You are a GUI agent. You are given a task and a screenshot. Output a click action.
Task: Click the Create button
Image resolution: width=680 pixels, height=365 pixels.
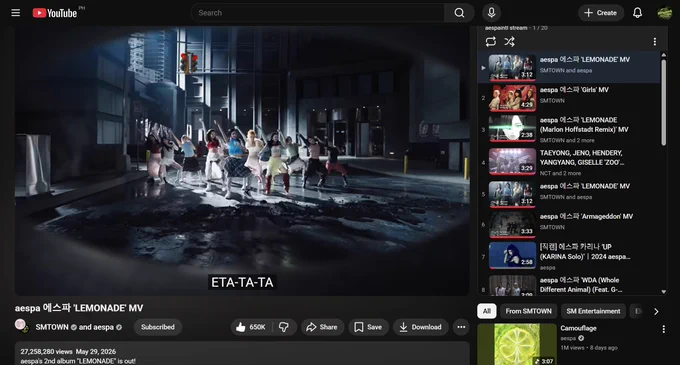(x=601, y=13)
